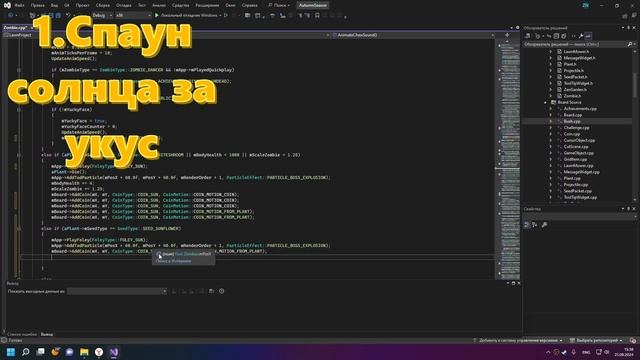
Task: Open Yandex Browser from the taskbar
Action: [x=99, y=352]
